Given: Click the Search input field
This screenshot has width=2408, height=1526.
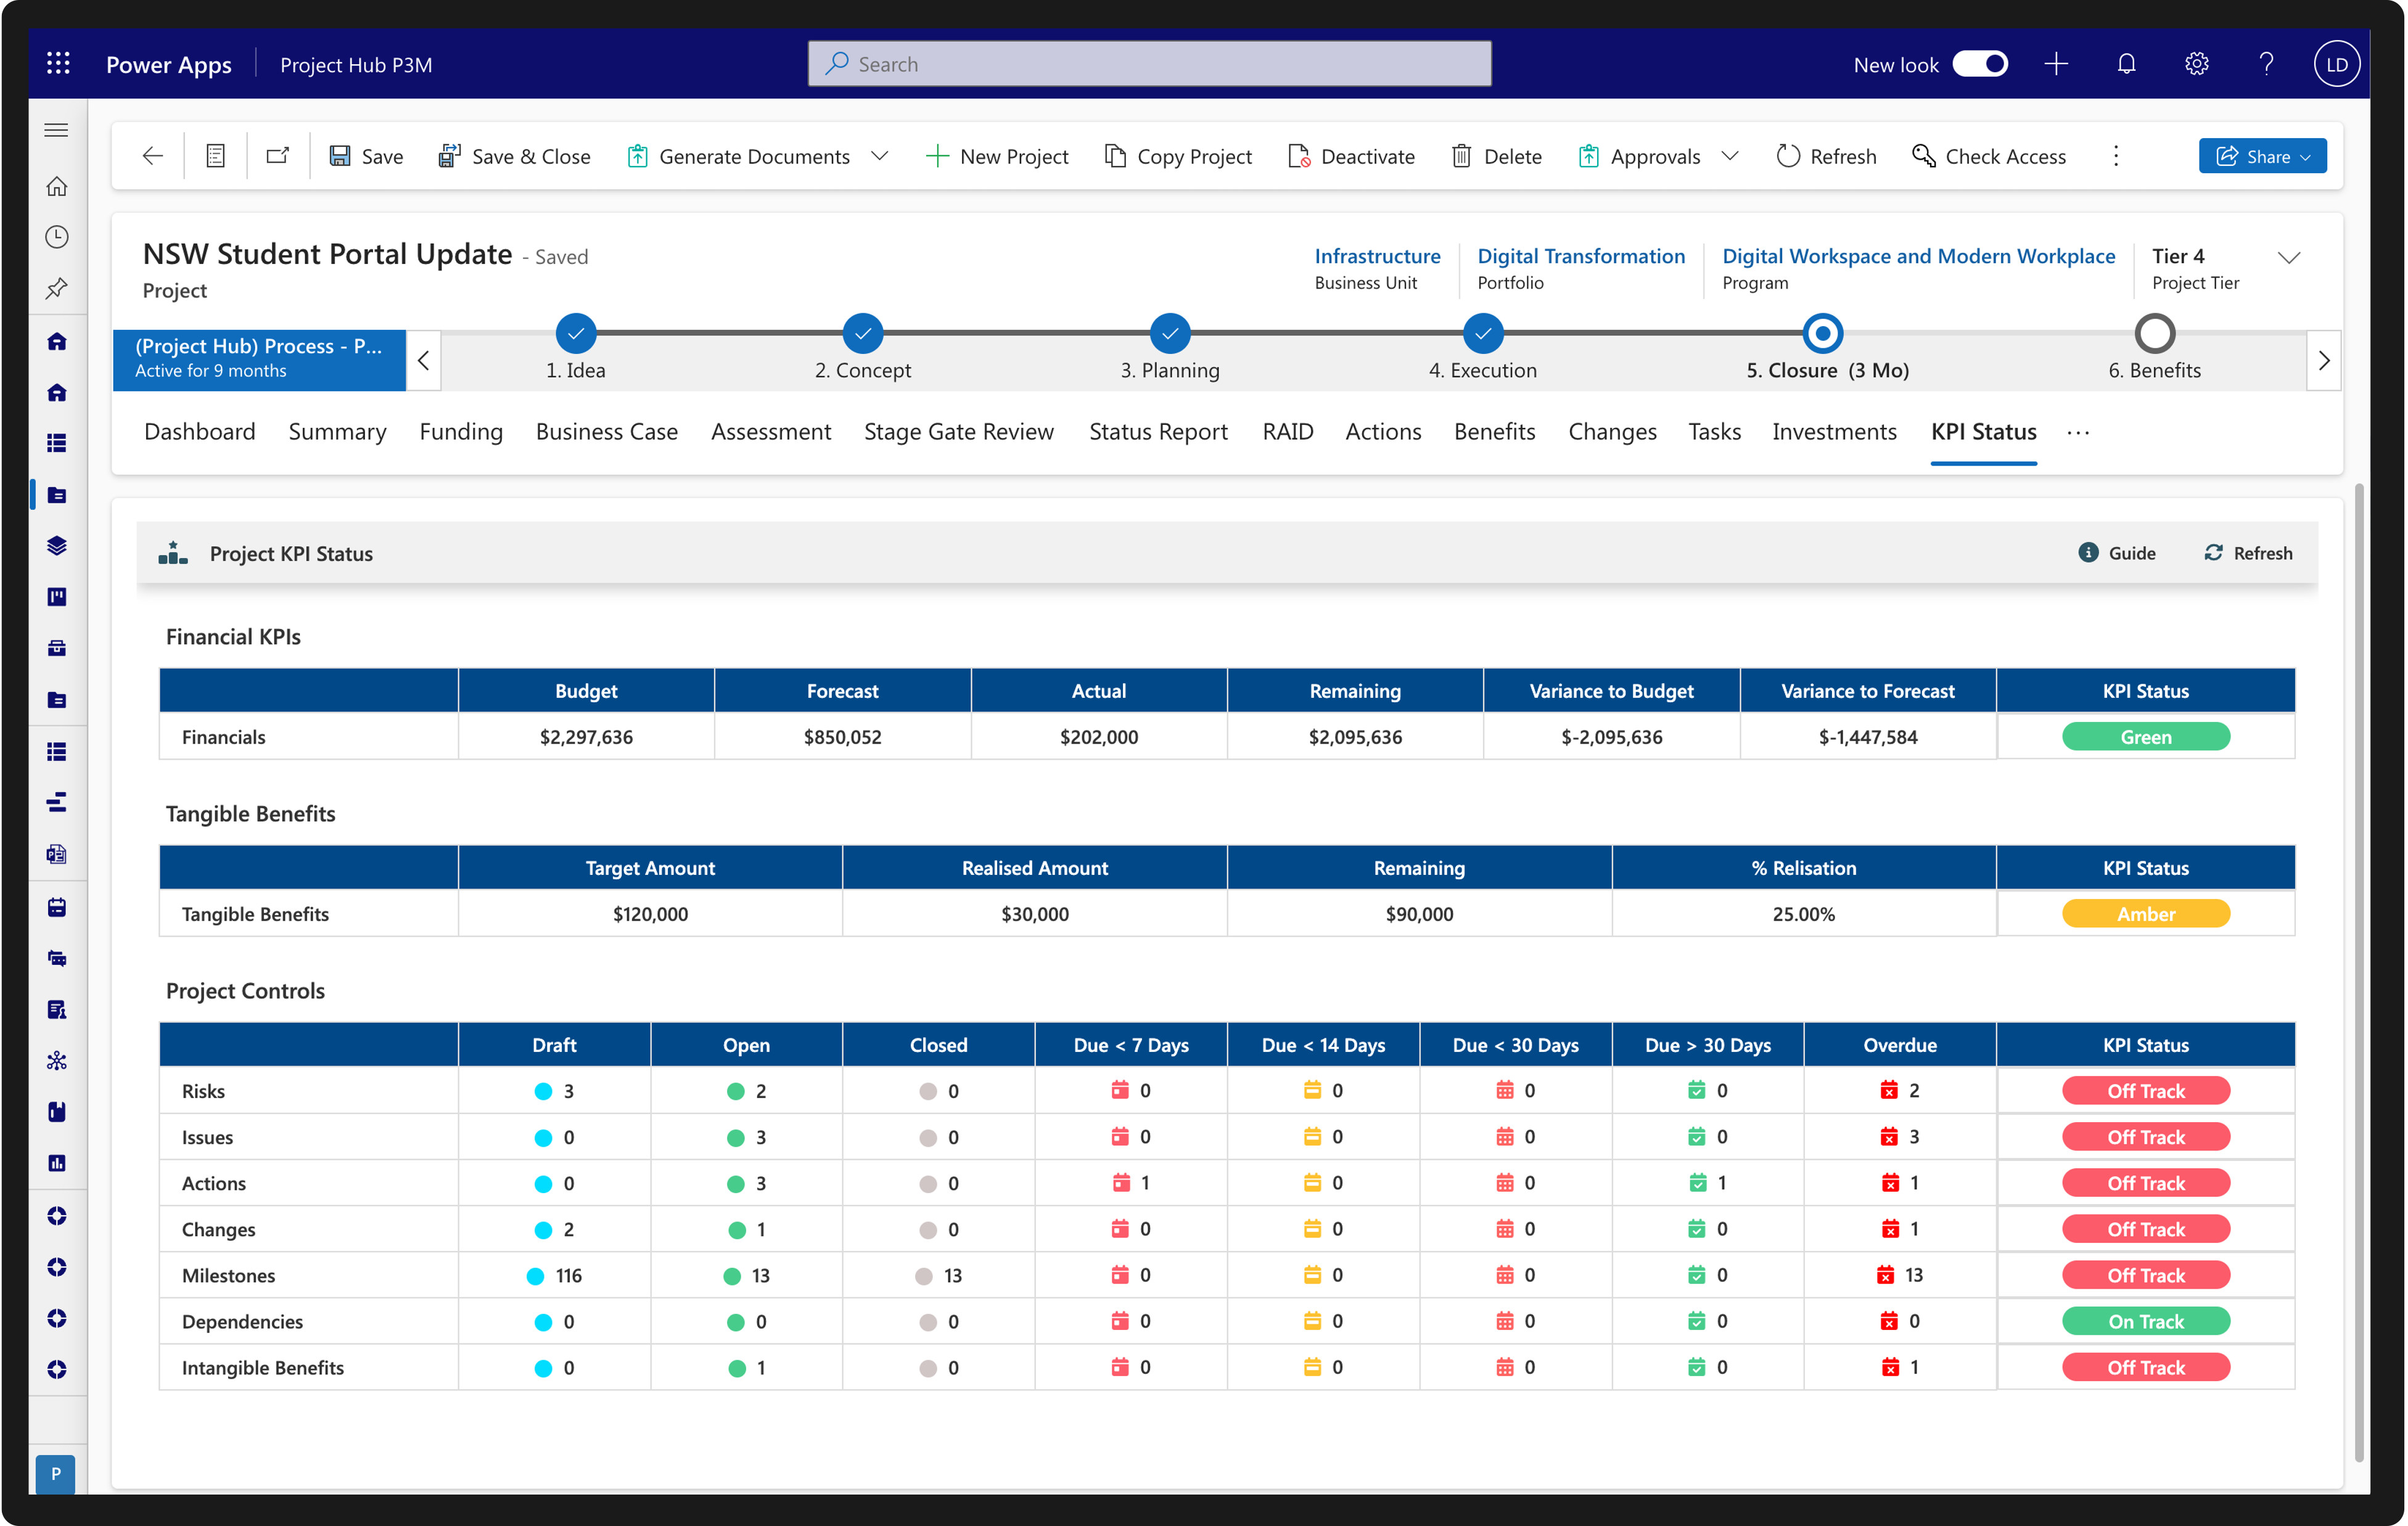Looking at the screenshot, I should [x=1150, y=64].
